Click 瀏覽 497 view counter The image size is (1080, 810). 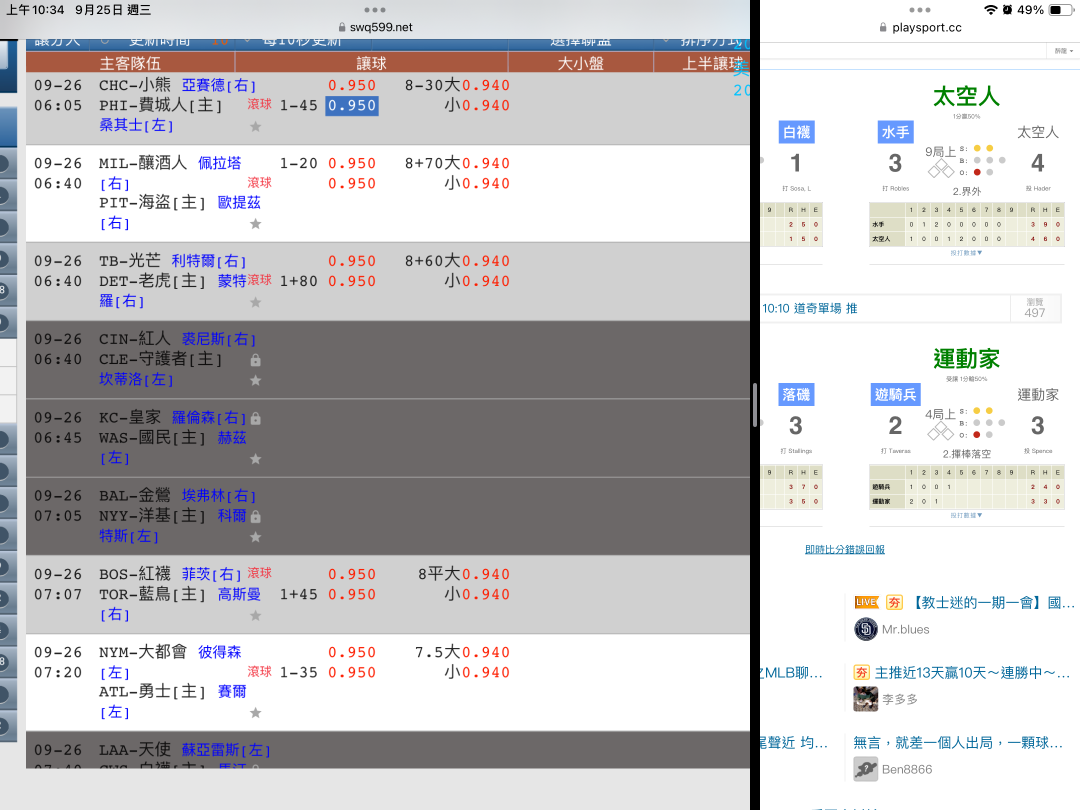click(1035, 308)
